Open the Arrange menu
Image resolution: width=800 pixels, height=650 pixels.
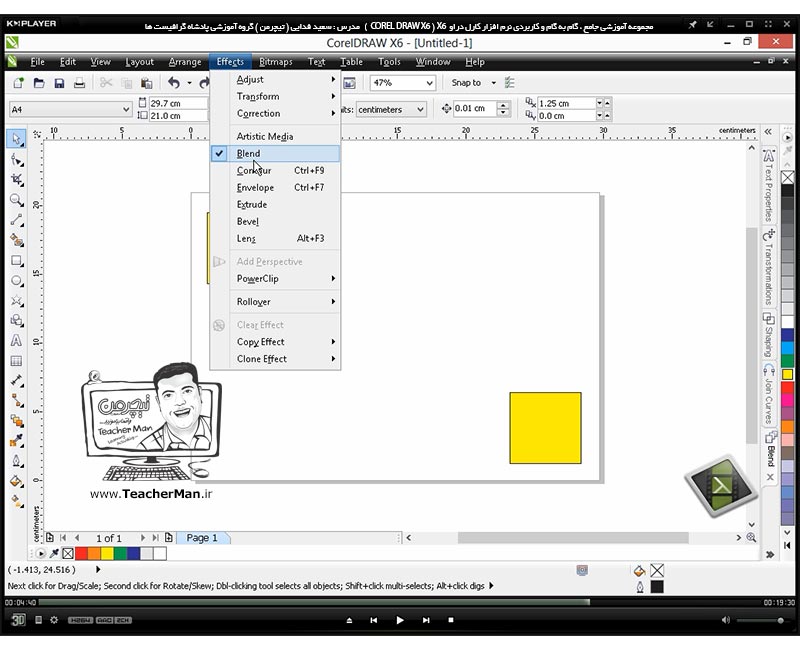(x=185, y=62)
